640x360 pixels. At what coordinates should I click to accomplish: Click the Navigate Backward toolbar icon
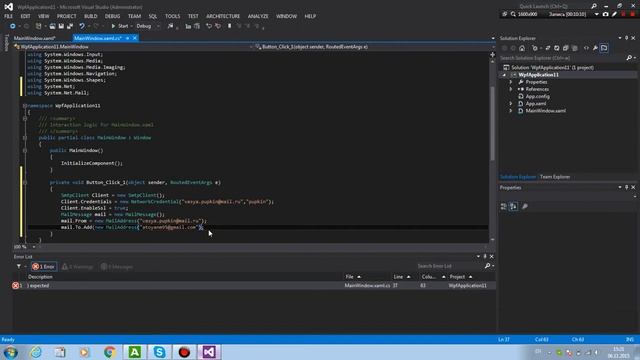[x=12, y=26]
